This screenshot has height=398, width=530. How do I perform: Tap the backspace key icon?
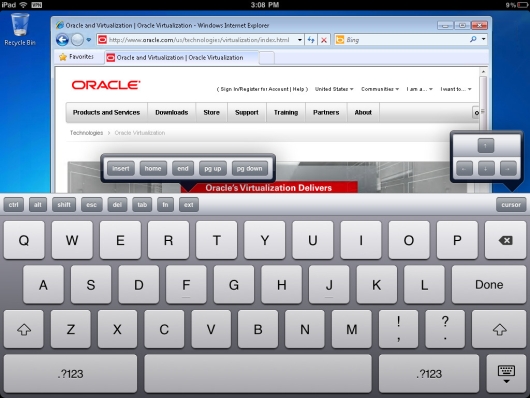pos(505,240)
